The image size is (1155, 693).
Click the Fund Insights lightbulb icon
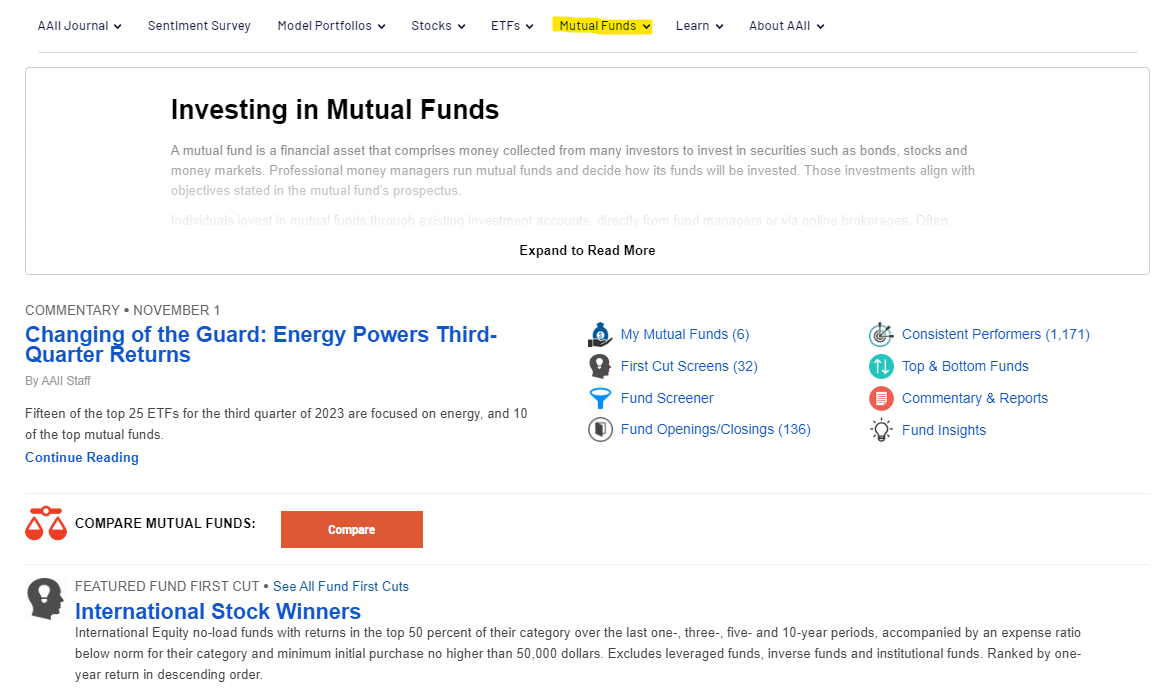(x=881, y=430)
